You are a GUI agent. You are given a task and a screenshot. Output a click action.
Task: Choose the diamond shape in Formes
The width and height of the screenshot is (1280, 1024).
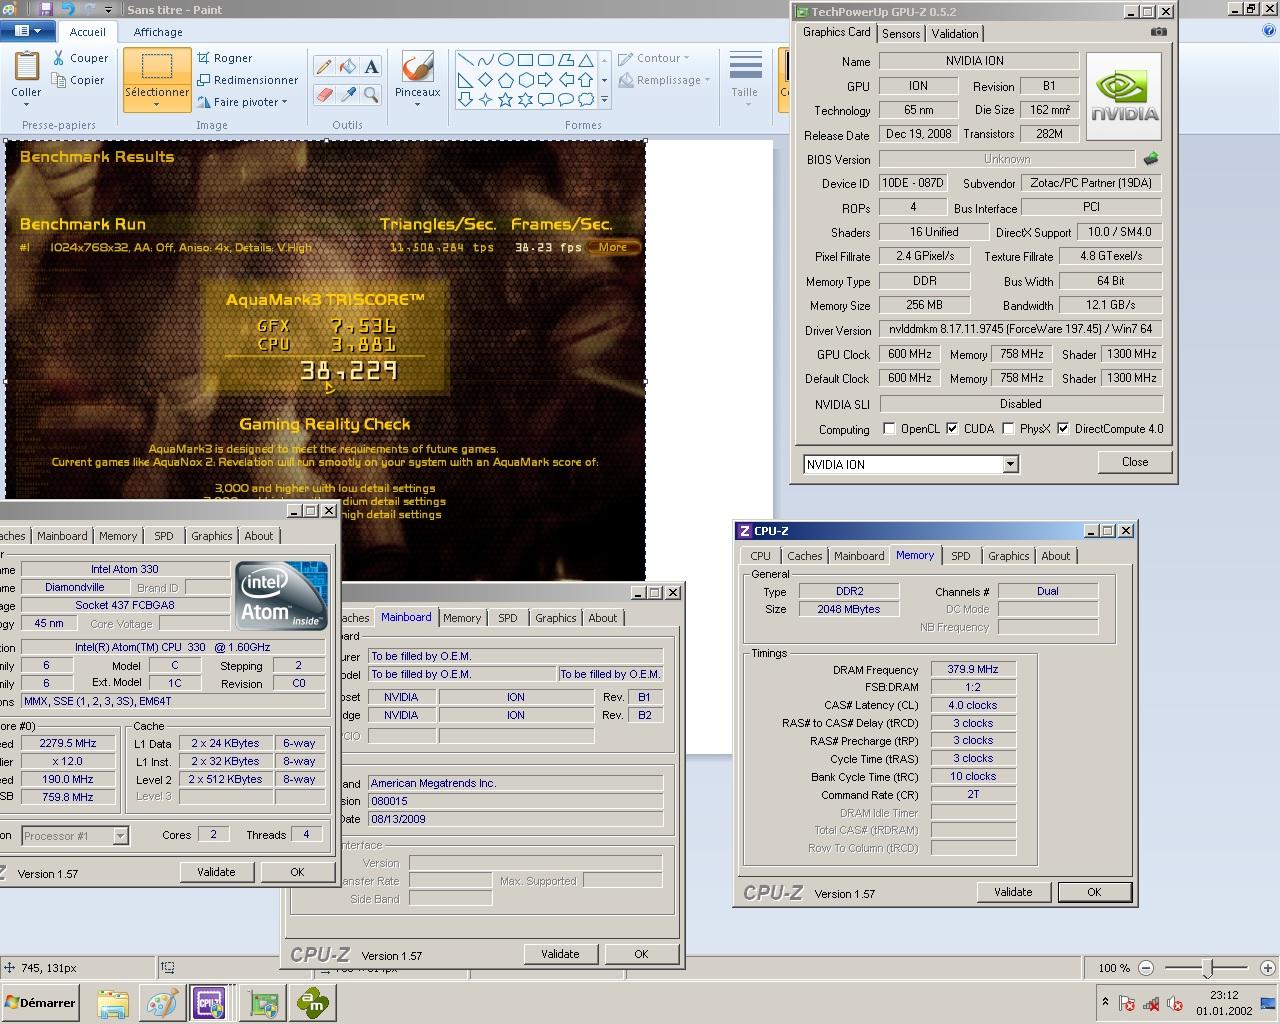point(485,79)
